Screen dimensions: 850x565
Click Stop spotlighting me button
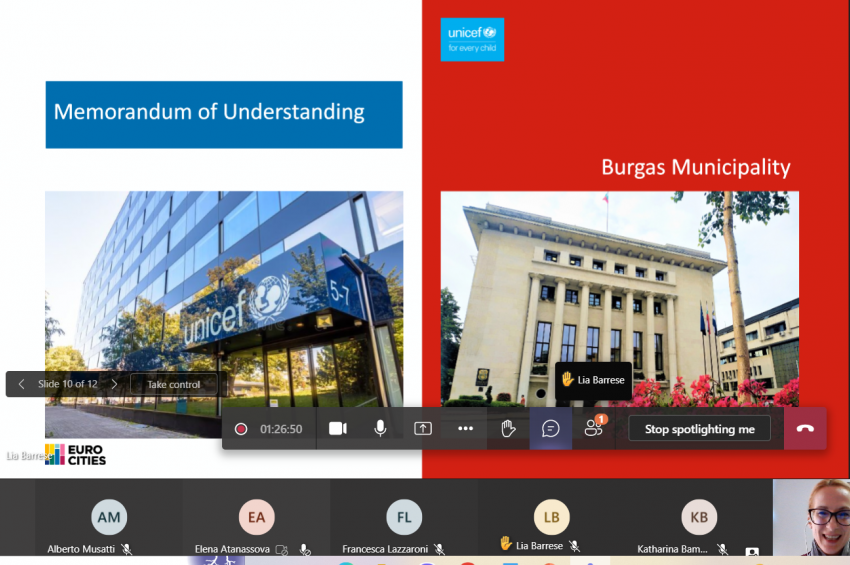(699, 429)
